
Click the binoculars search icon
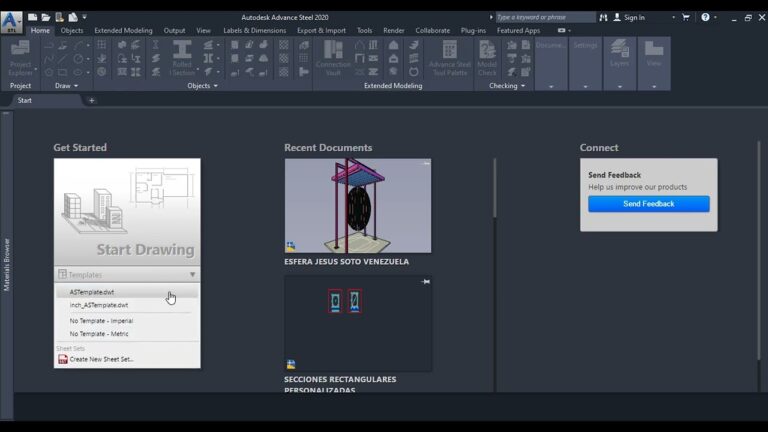tap(603, 17)
